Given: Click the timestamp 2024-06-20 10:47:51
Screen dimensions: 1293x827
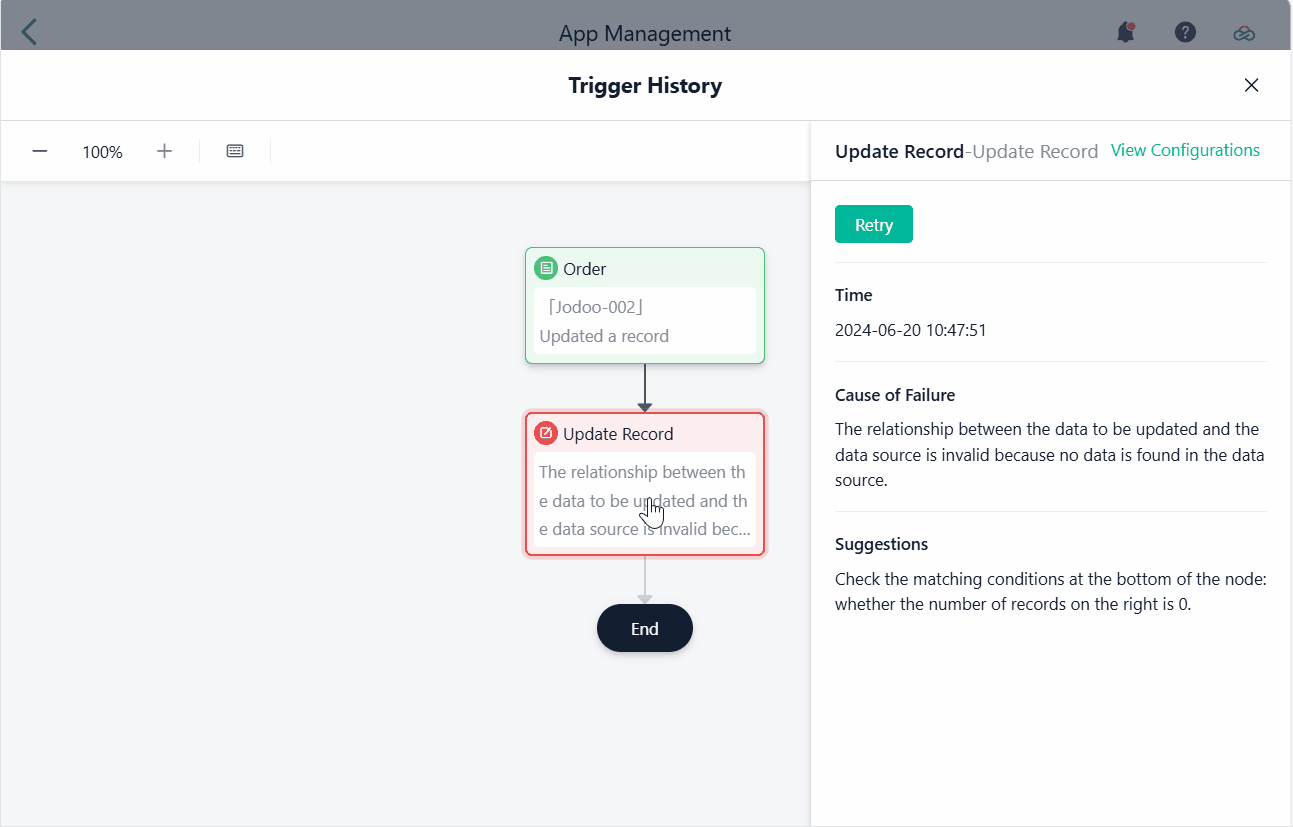Looking at the screenshot, I should click(911, 330).
